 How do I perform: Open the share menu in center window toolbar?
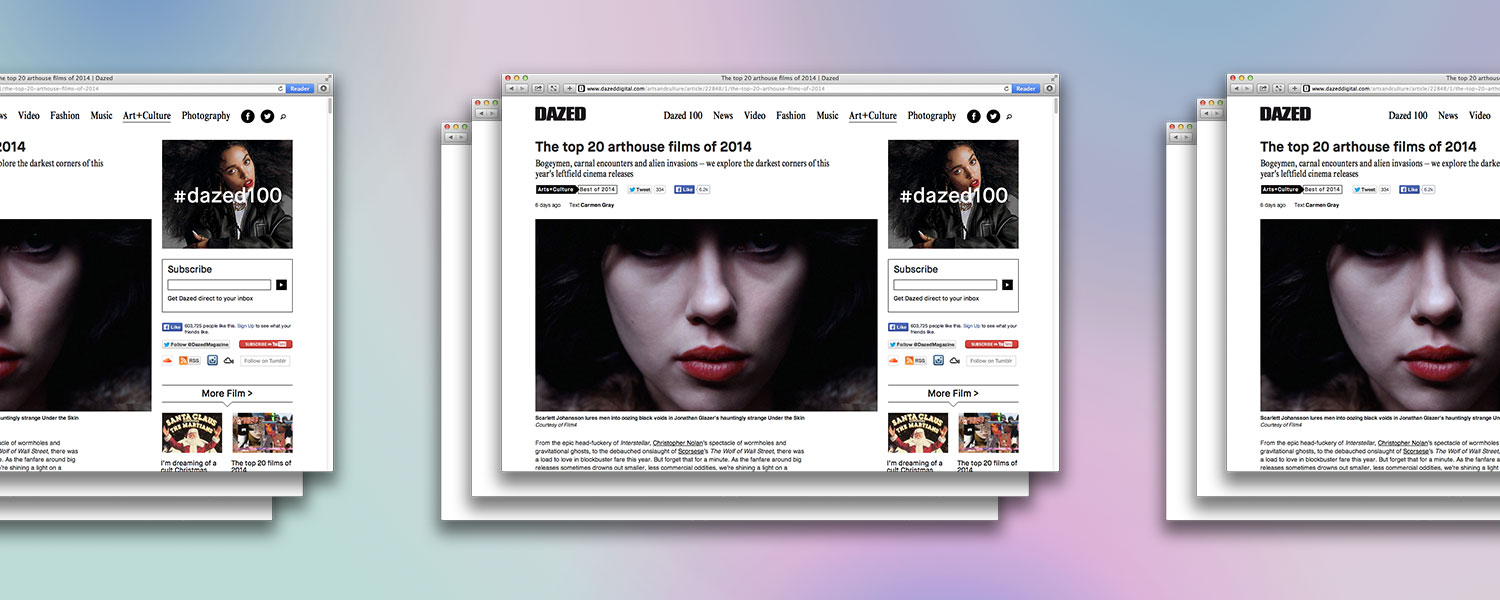point(538,89)
